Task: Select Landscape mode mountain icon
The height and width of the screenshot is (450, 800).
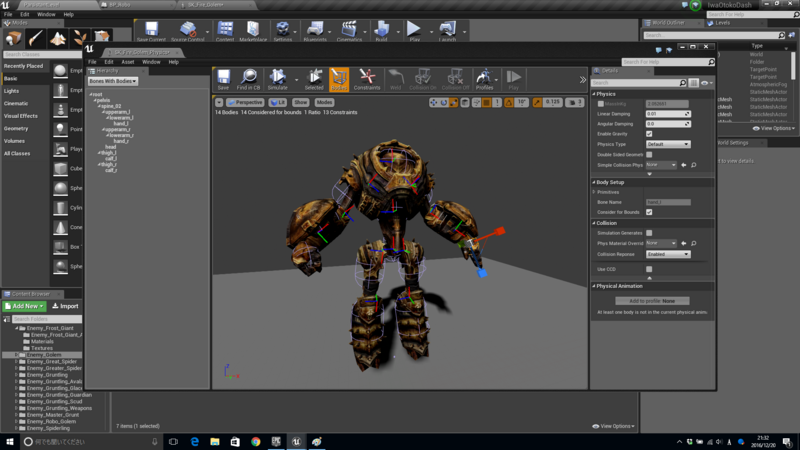Action: (x=58, y=38)
